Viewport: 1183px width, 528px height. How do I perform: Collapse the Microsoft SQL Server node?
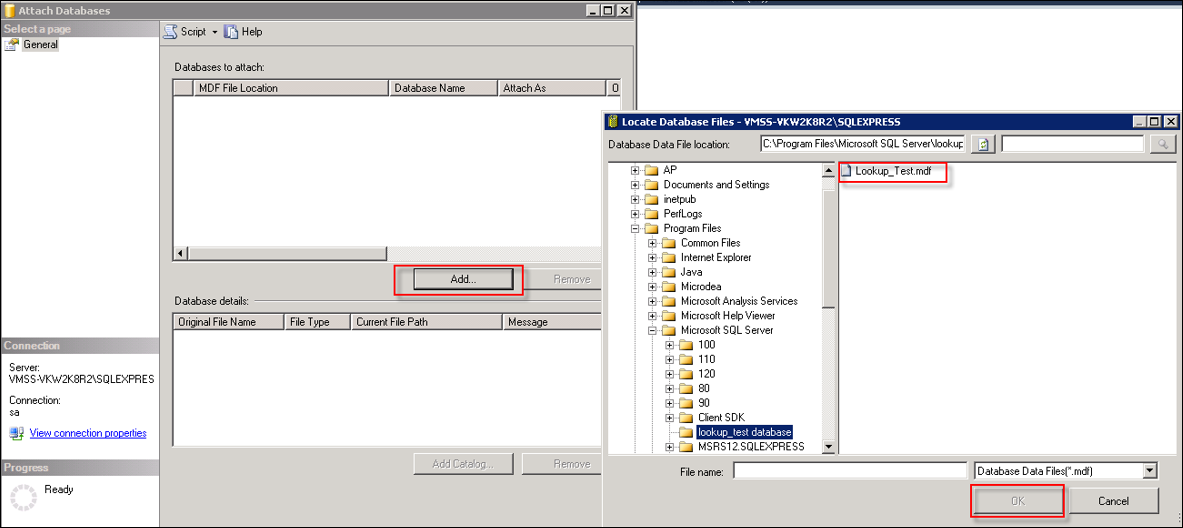[x=653, y=330]
